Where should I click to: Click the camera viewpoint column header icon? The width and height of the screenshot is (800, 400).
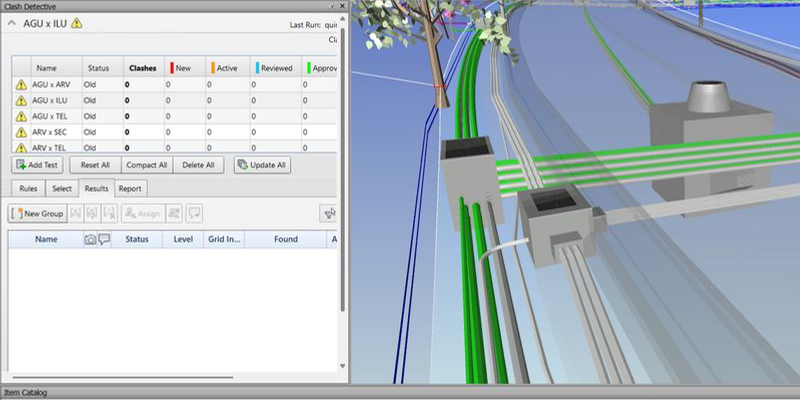point(91,240)
